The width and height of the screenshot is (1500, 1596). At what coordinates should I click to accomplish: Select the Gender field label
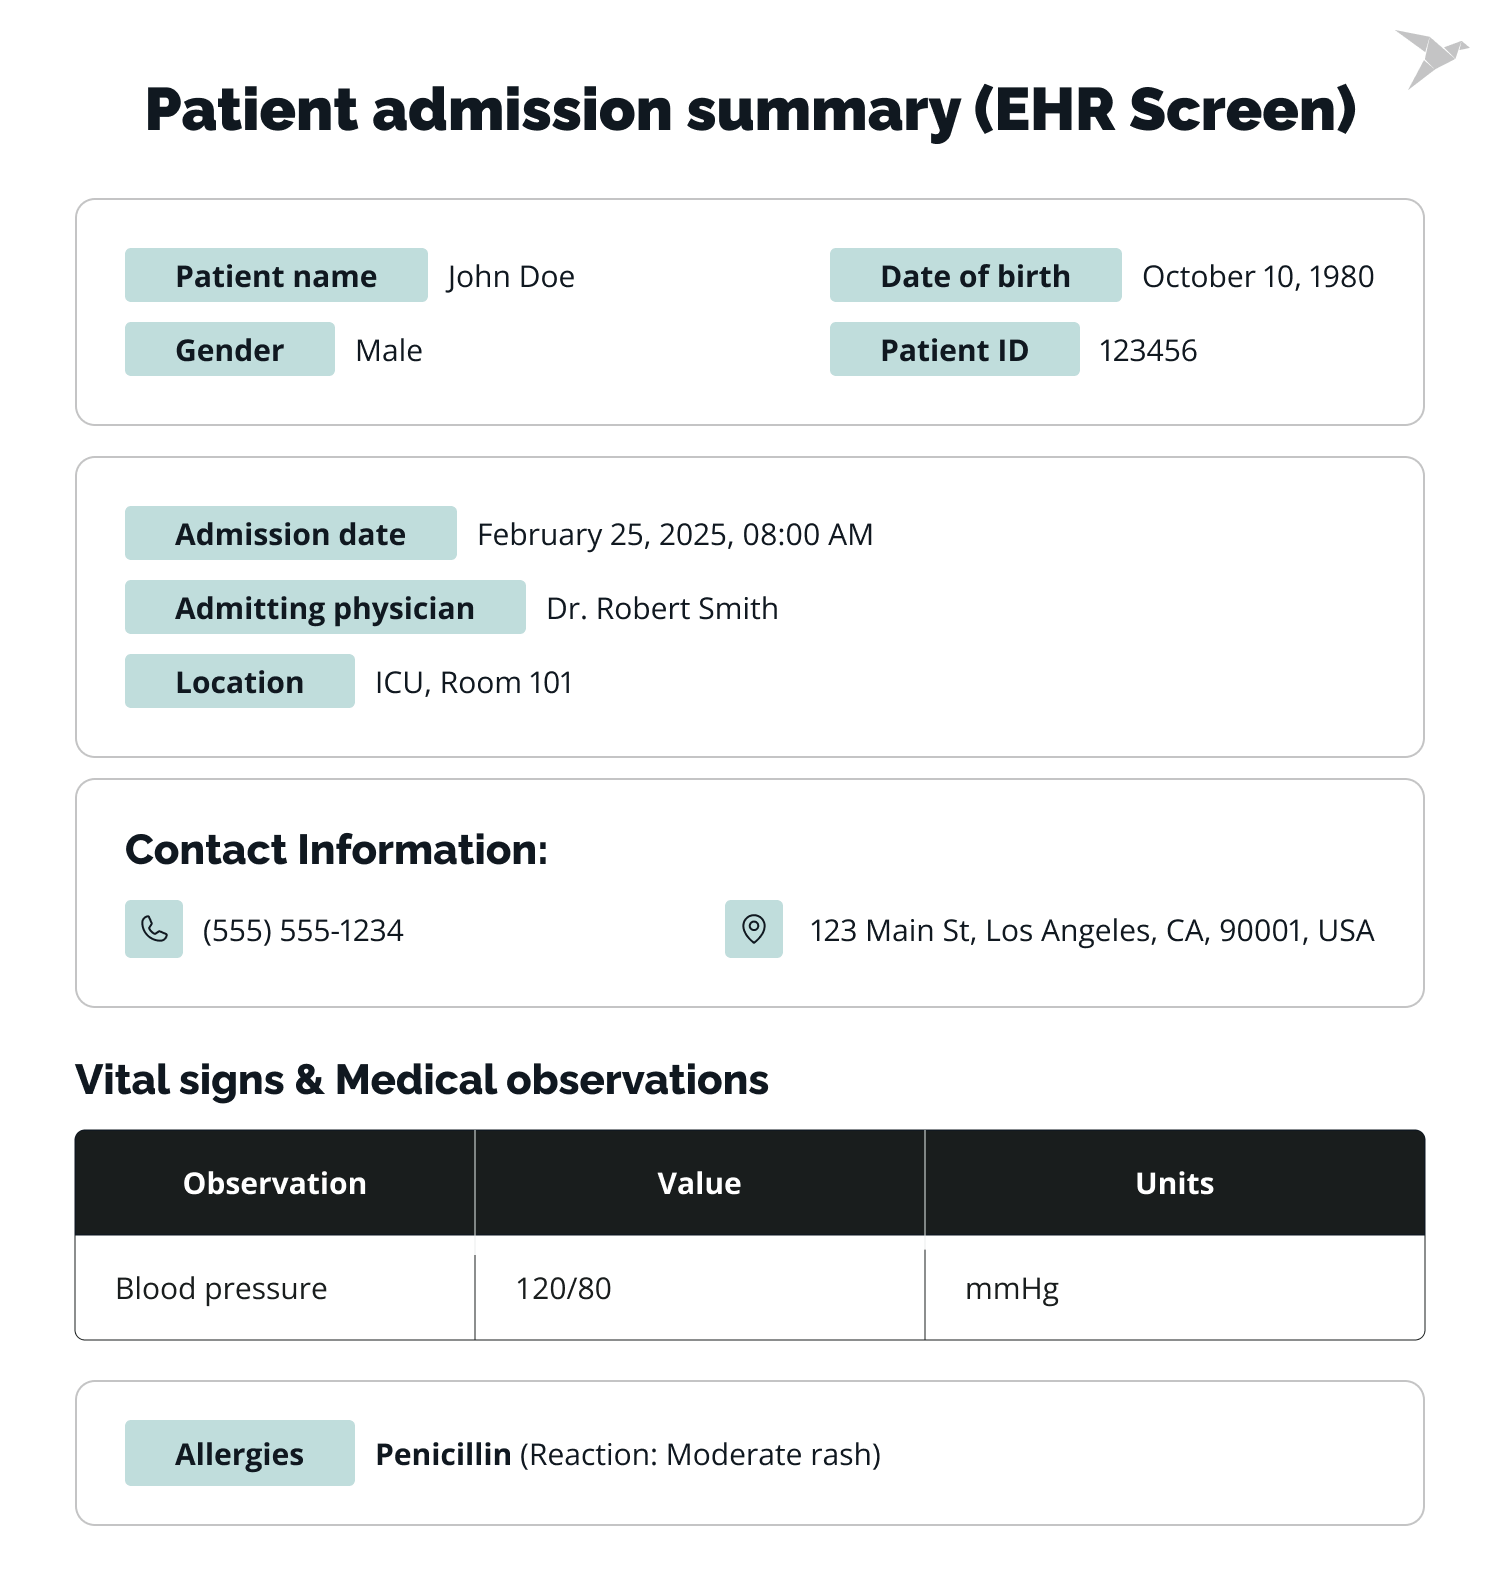[x=229, y=350]
